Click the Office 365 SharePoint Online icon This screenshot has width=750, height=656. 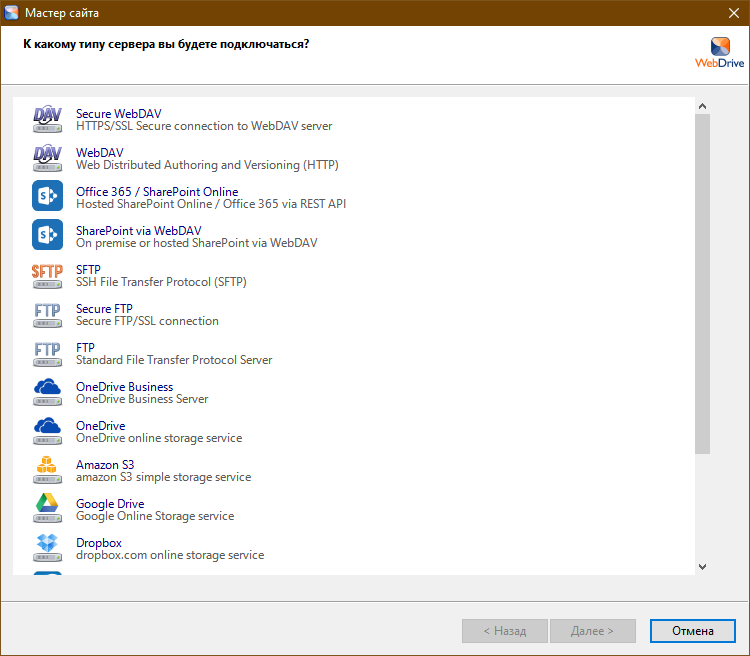tap(48, 197)
